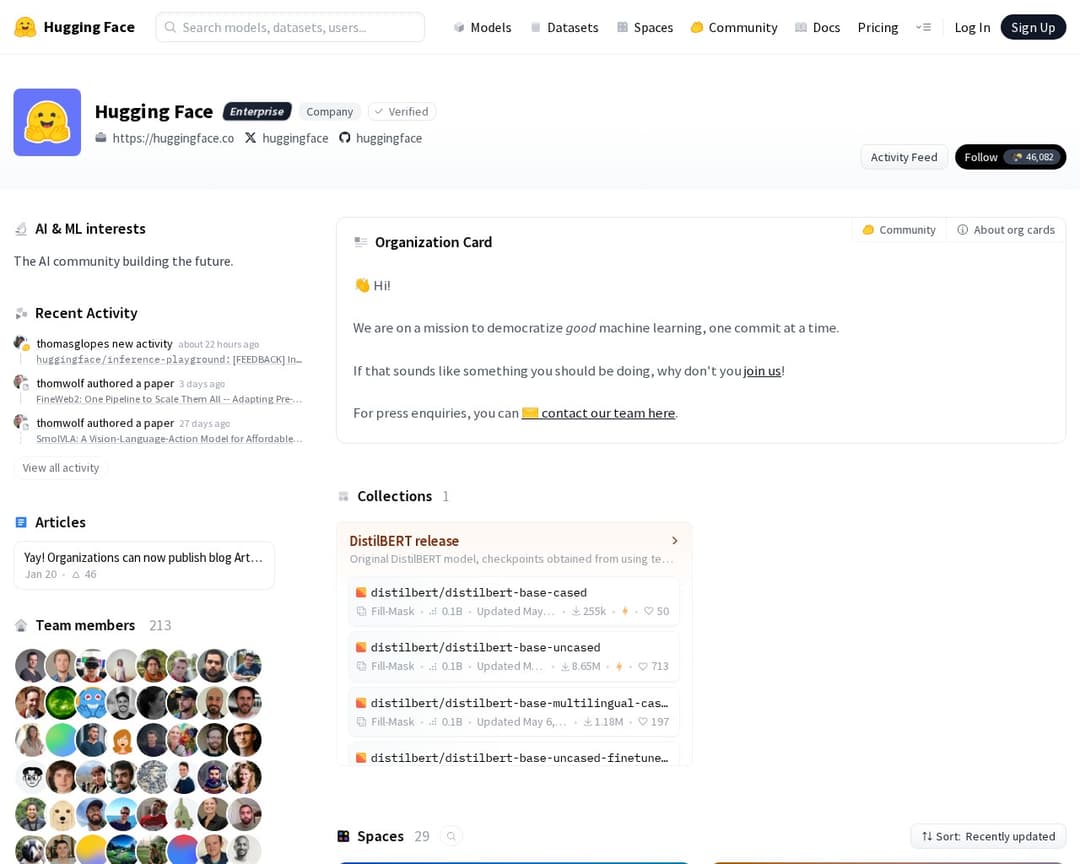Open the Activity Feed button
Screen dimensions: 1080x864
tap(904, 157)
